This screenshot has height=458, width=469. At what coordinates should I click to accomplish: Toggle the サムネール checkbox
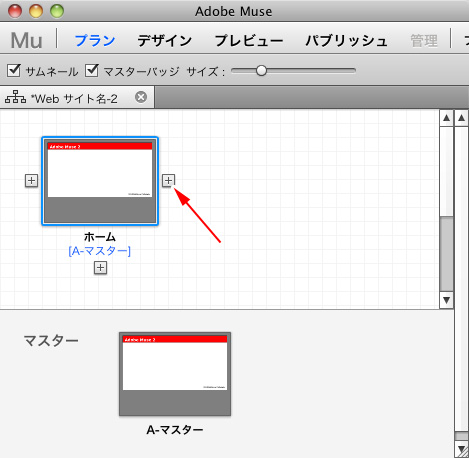(14, 70)
